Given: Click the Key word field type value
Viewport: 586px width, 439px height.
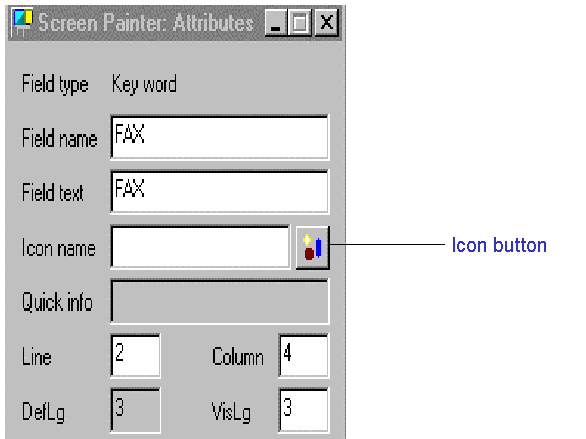Looking at the screenshot, I should coord(144,84).
